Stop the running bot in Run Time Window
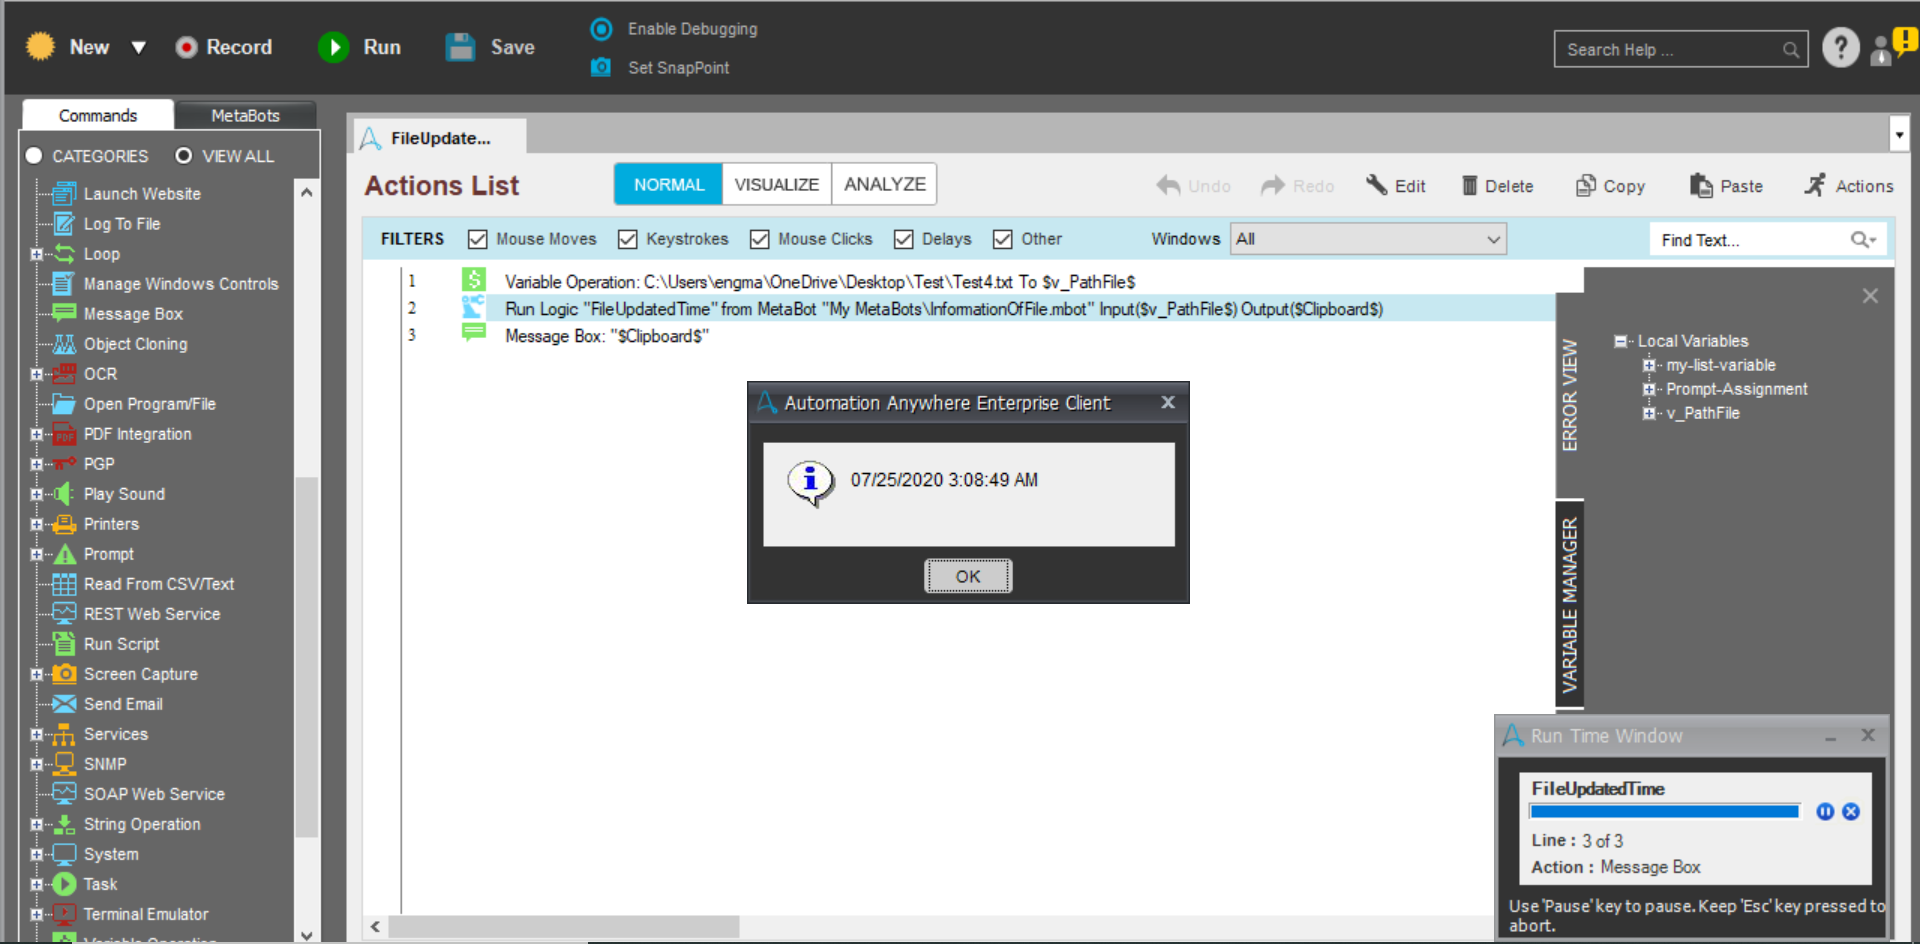This screenshot has width=1920, height=944. [1851, 811]
